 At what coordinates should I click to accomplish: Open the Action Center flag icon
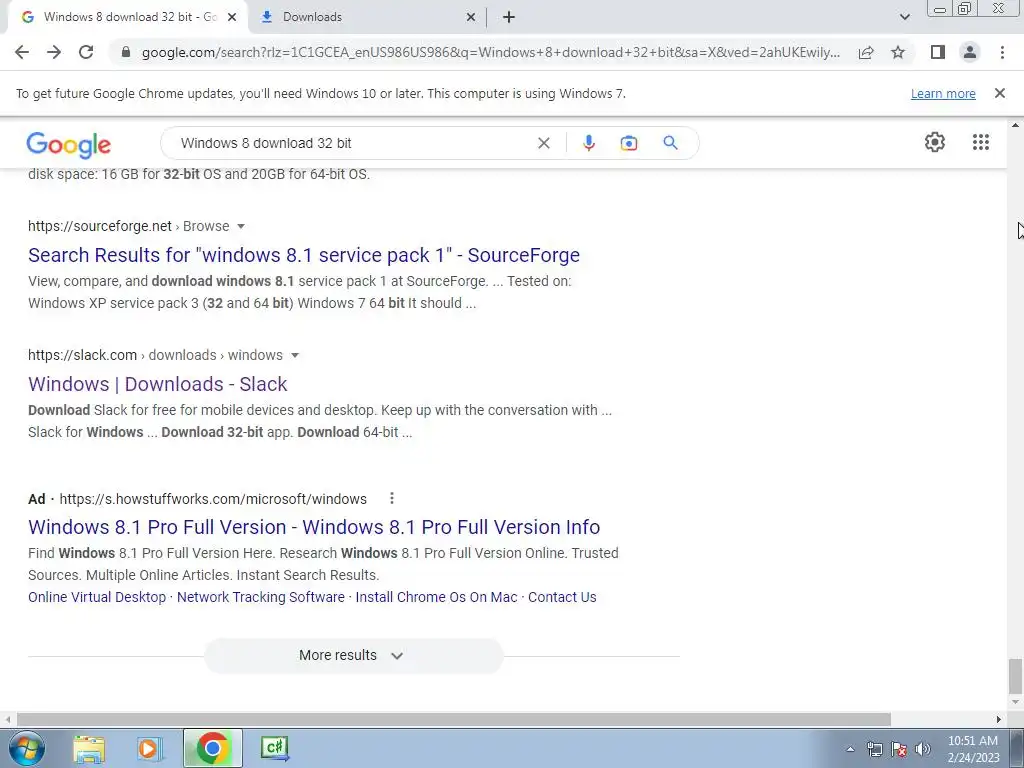[x=899, y=749]
